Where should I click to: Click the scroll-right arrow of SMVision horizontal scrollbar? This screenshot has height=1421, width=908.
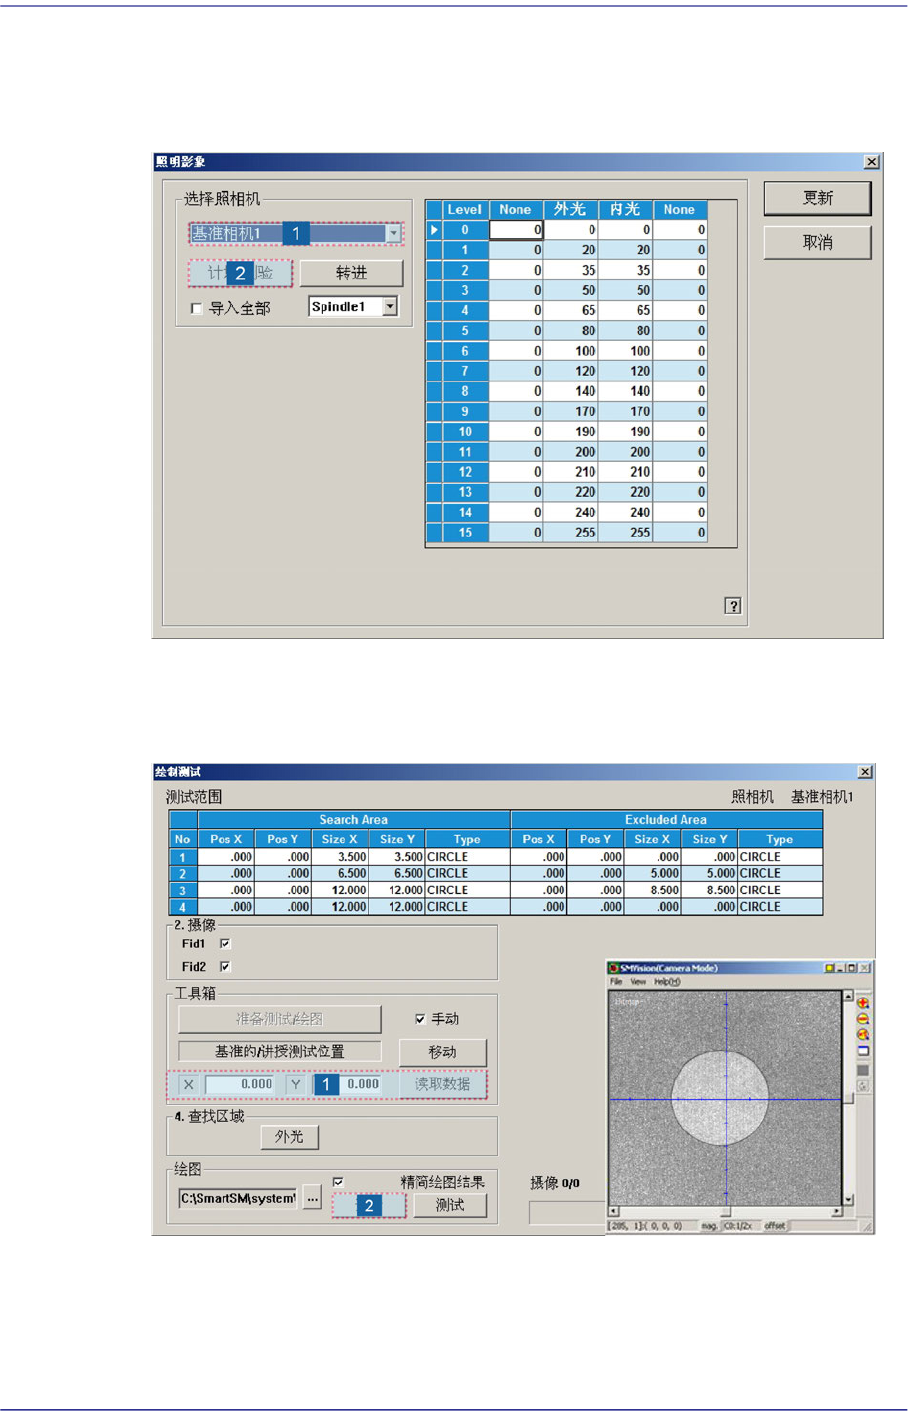(x=836, y=1211)
